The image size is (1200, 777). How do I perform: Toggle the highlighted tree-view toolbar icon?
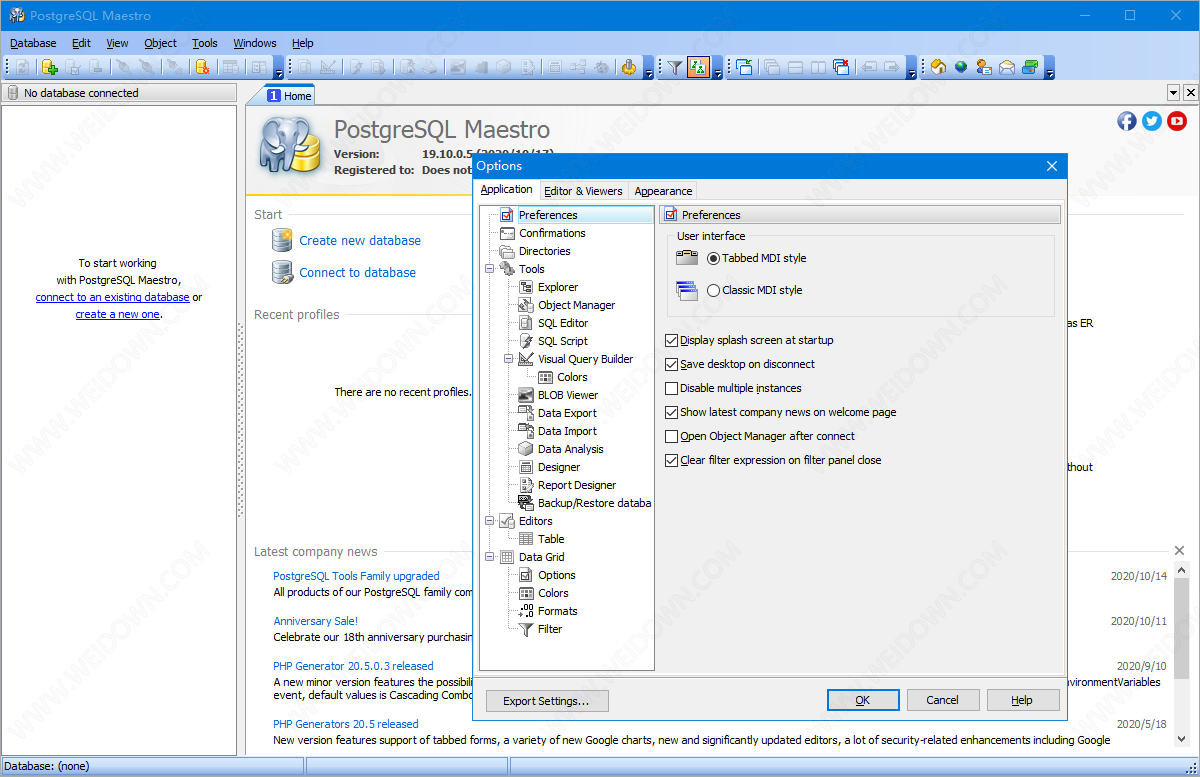coord(698,67)
